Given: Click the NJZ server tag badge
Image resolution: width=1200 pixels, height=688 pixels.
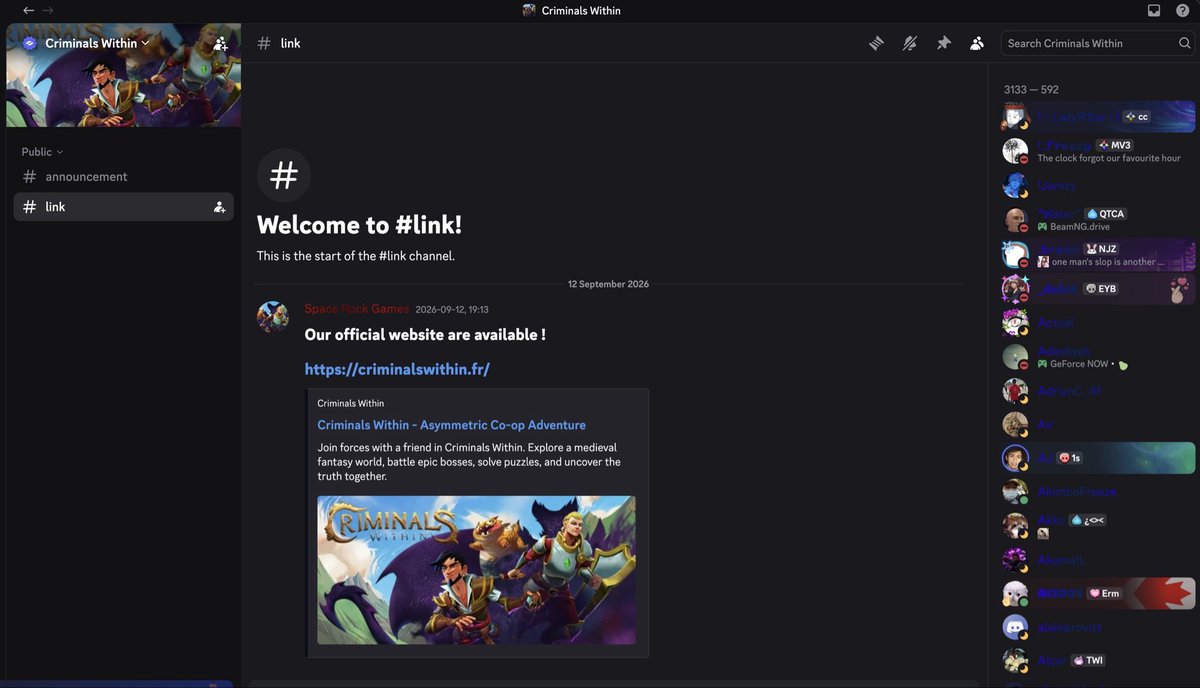Looking at the screenshot, I should click(x=1102, y=249).
